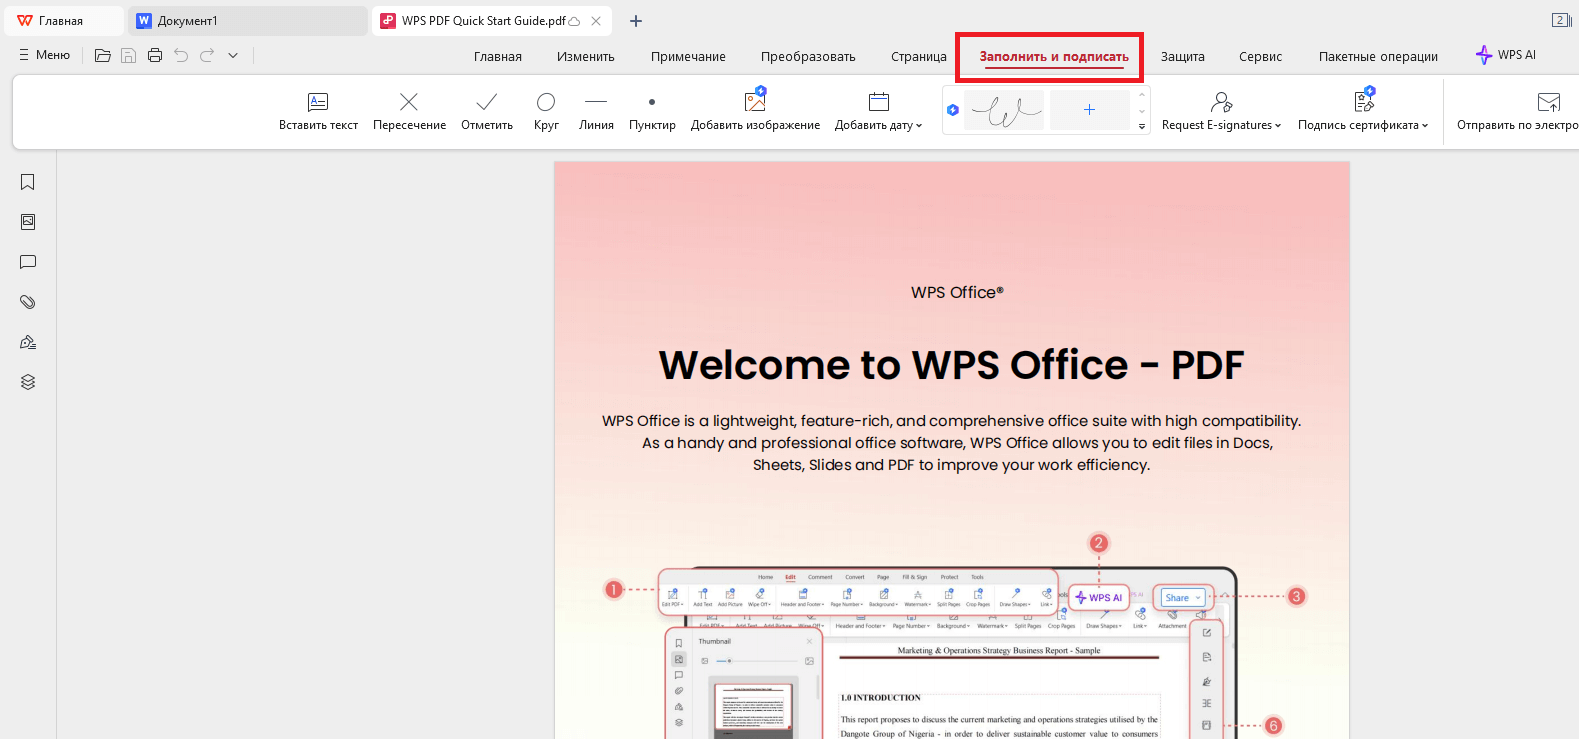Open the Сервис tab

pos(1260,56)
